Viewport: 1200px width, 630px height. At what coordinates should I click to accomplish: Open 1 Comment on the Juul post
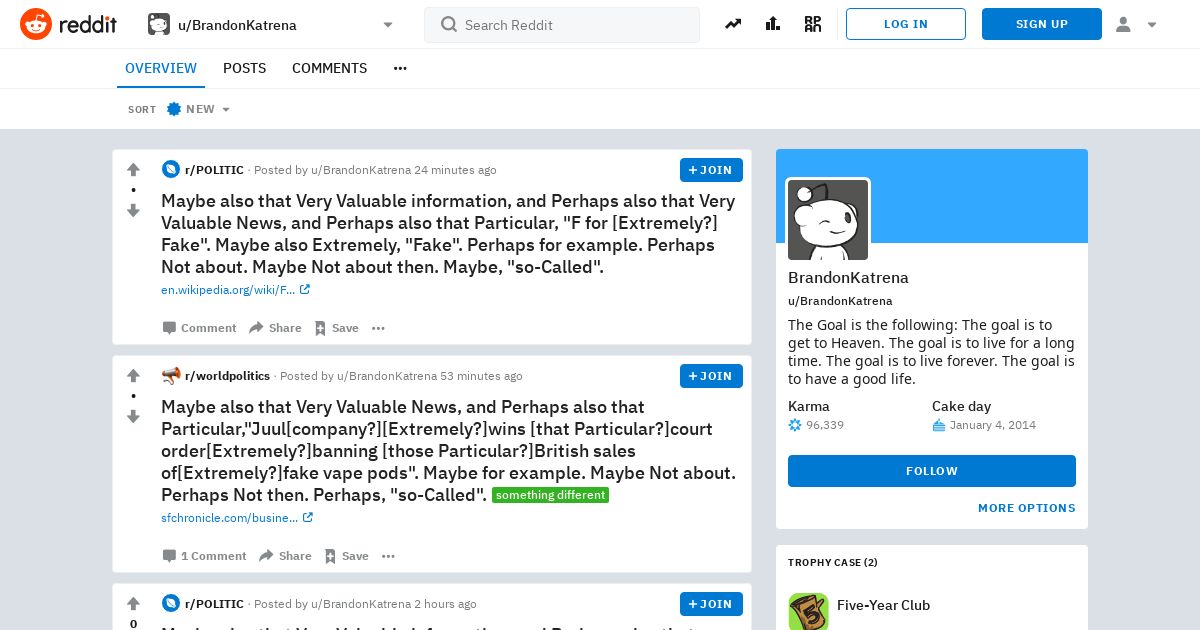[204, 556]
